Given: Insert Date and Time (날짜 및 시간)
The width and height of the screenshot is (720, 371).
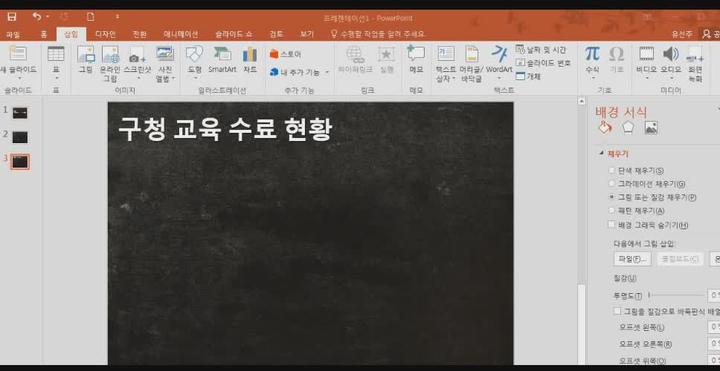Looking at the screenshot, I should (x=541, y=50).
